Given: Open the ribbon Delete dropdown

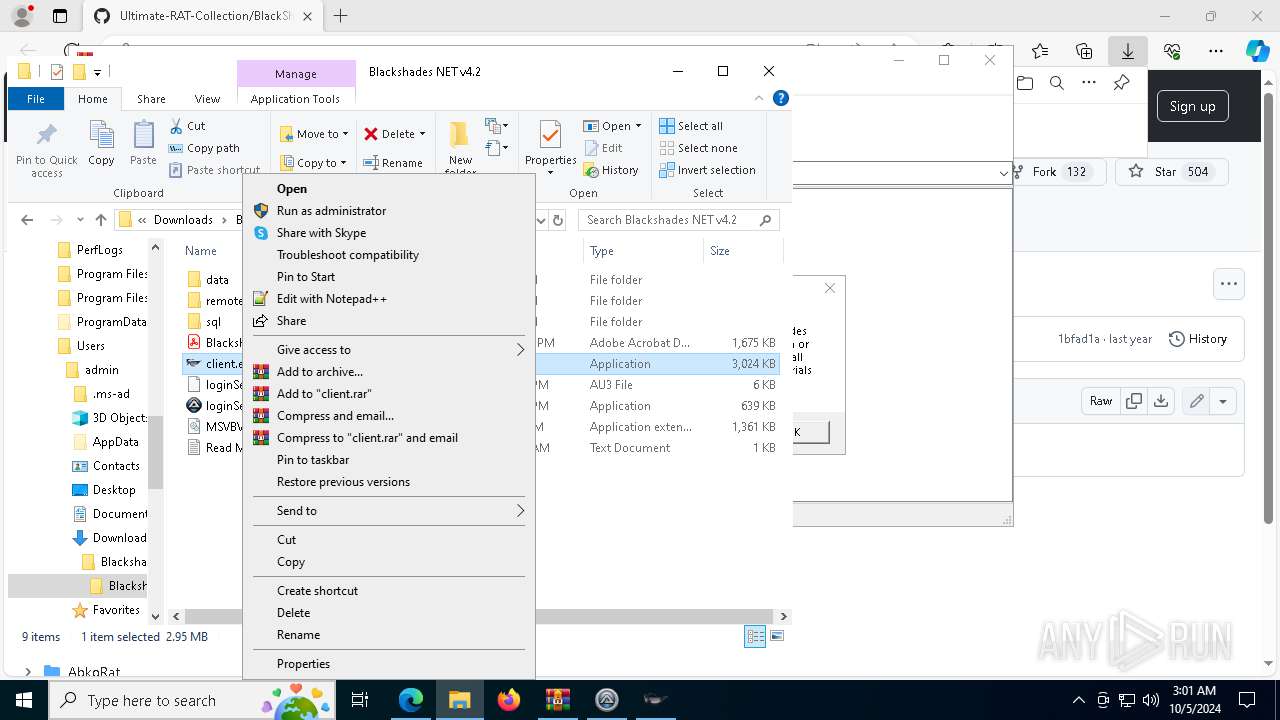Looking at the screenshot, I should coord(395,134).
